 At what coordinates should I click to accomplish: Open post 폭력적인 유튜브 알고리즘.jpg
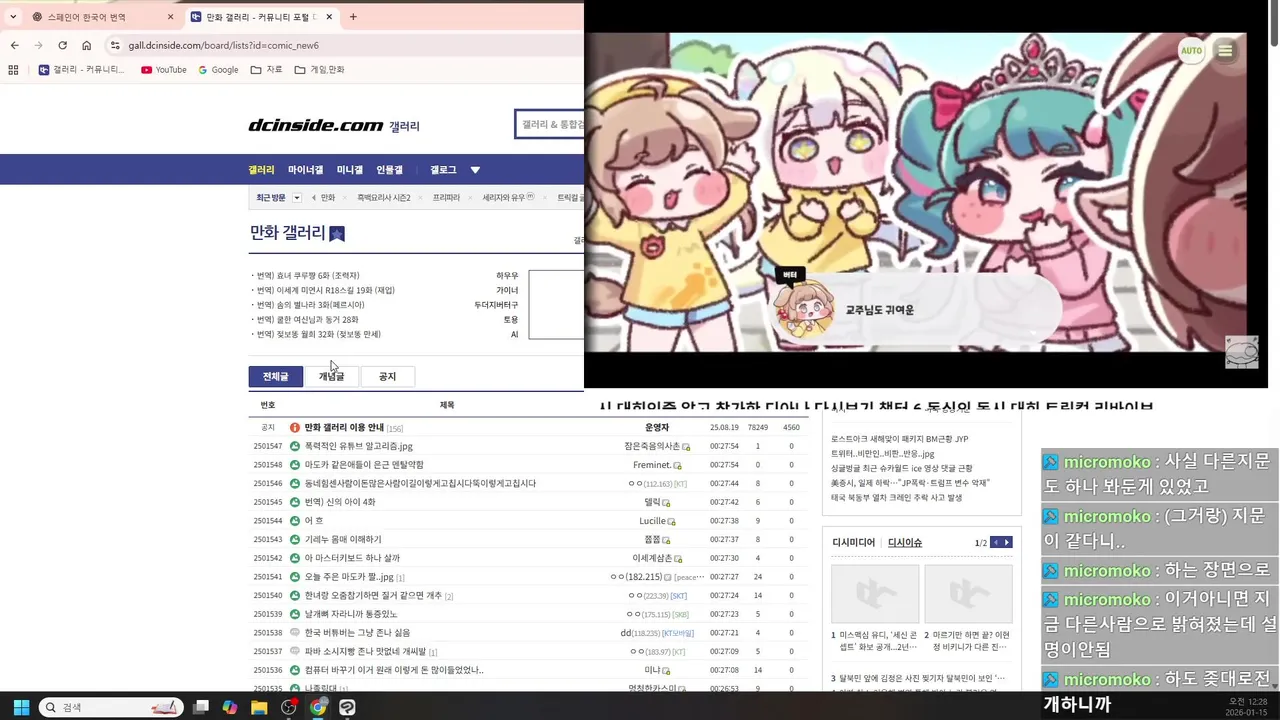click(359, 446)
